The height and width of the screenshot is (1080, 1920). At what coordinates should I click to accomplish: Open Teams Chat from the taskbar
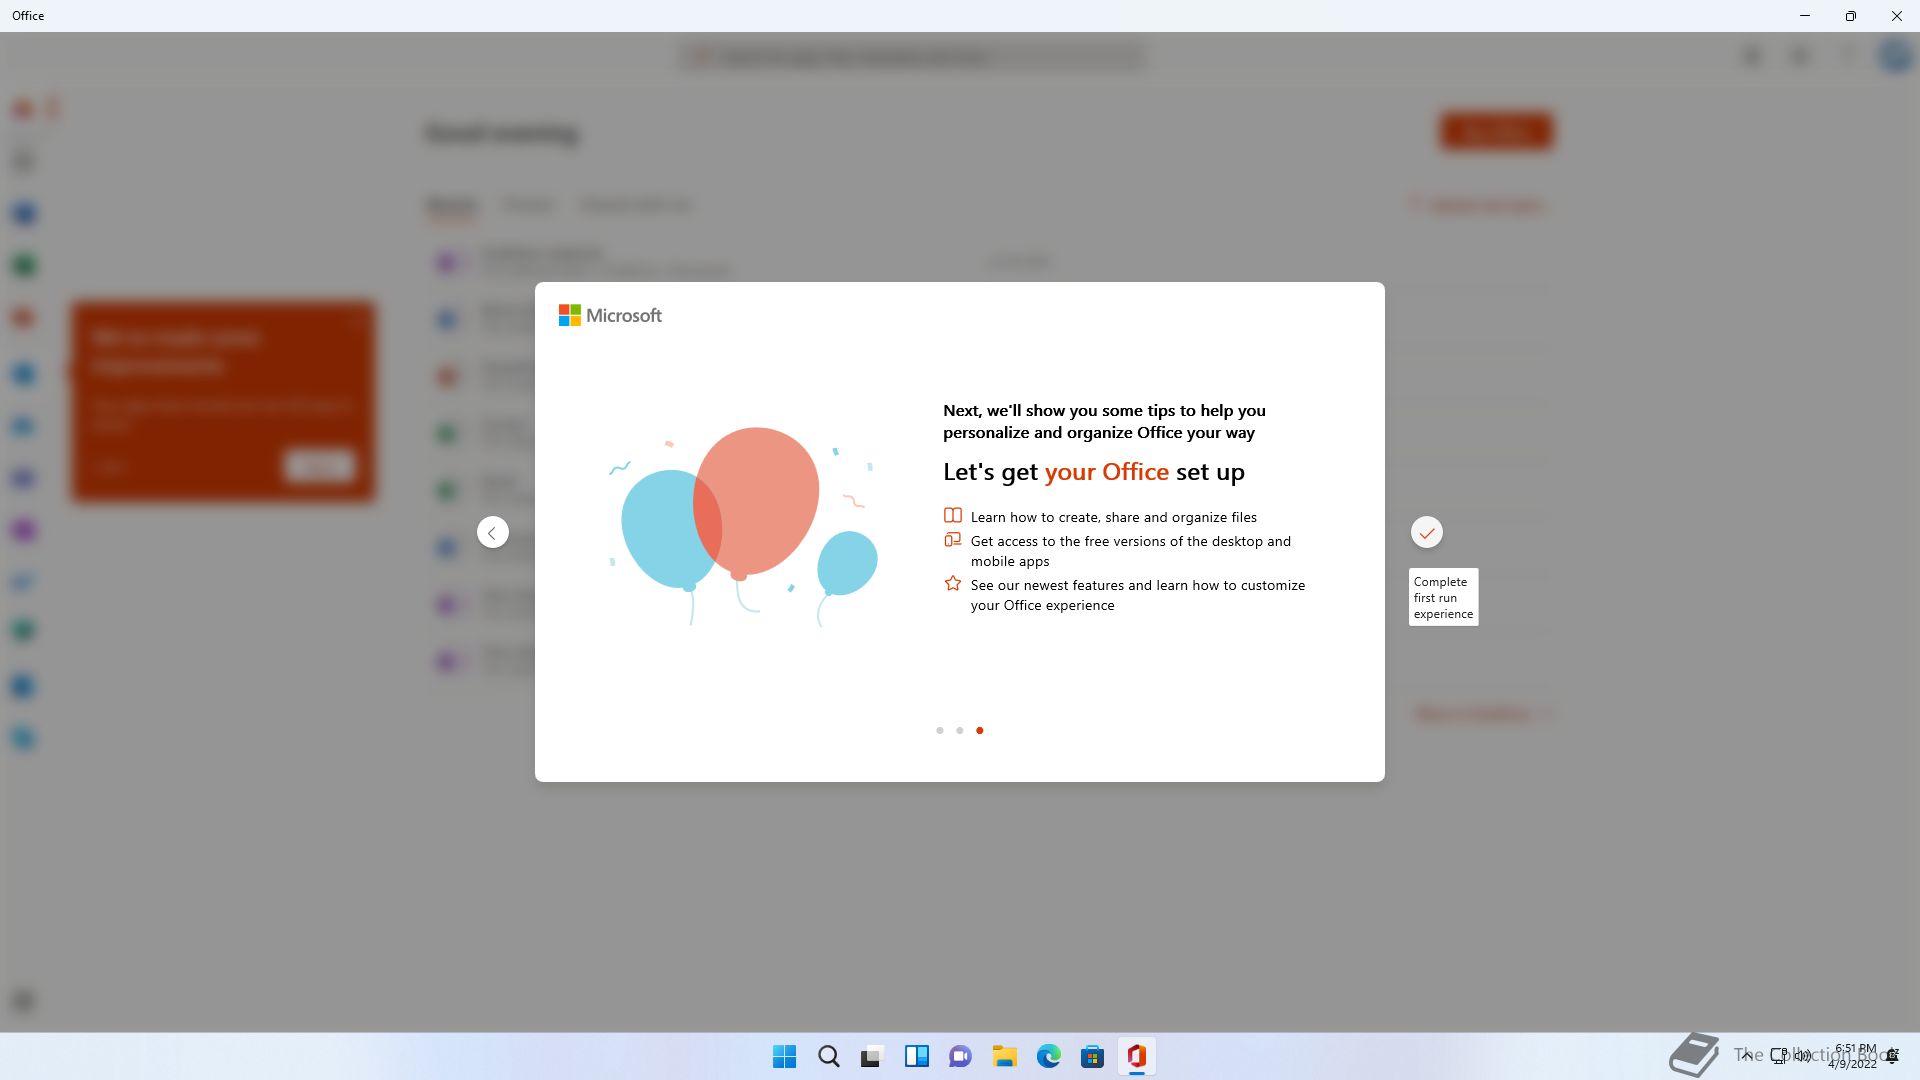coord(961,1056)
